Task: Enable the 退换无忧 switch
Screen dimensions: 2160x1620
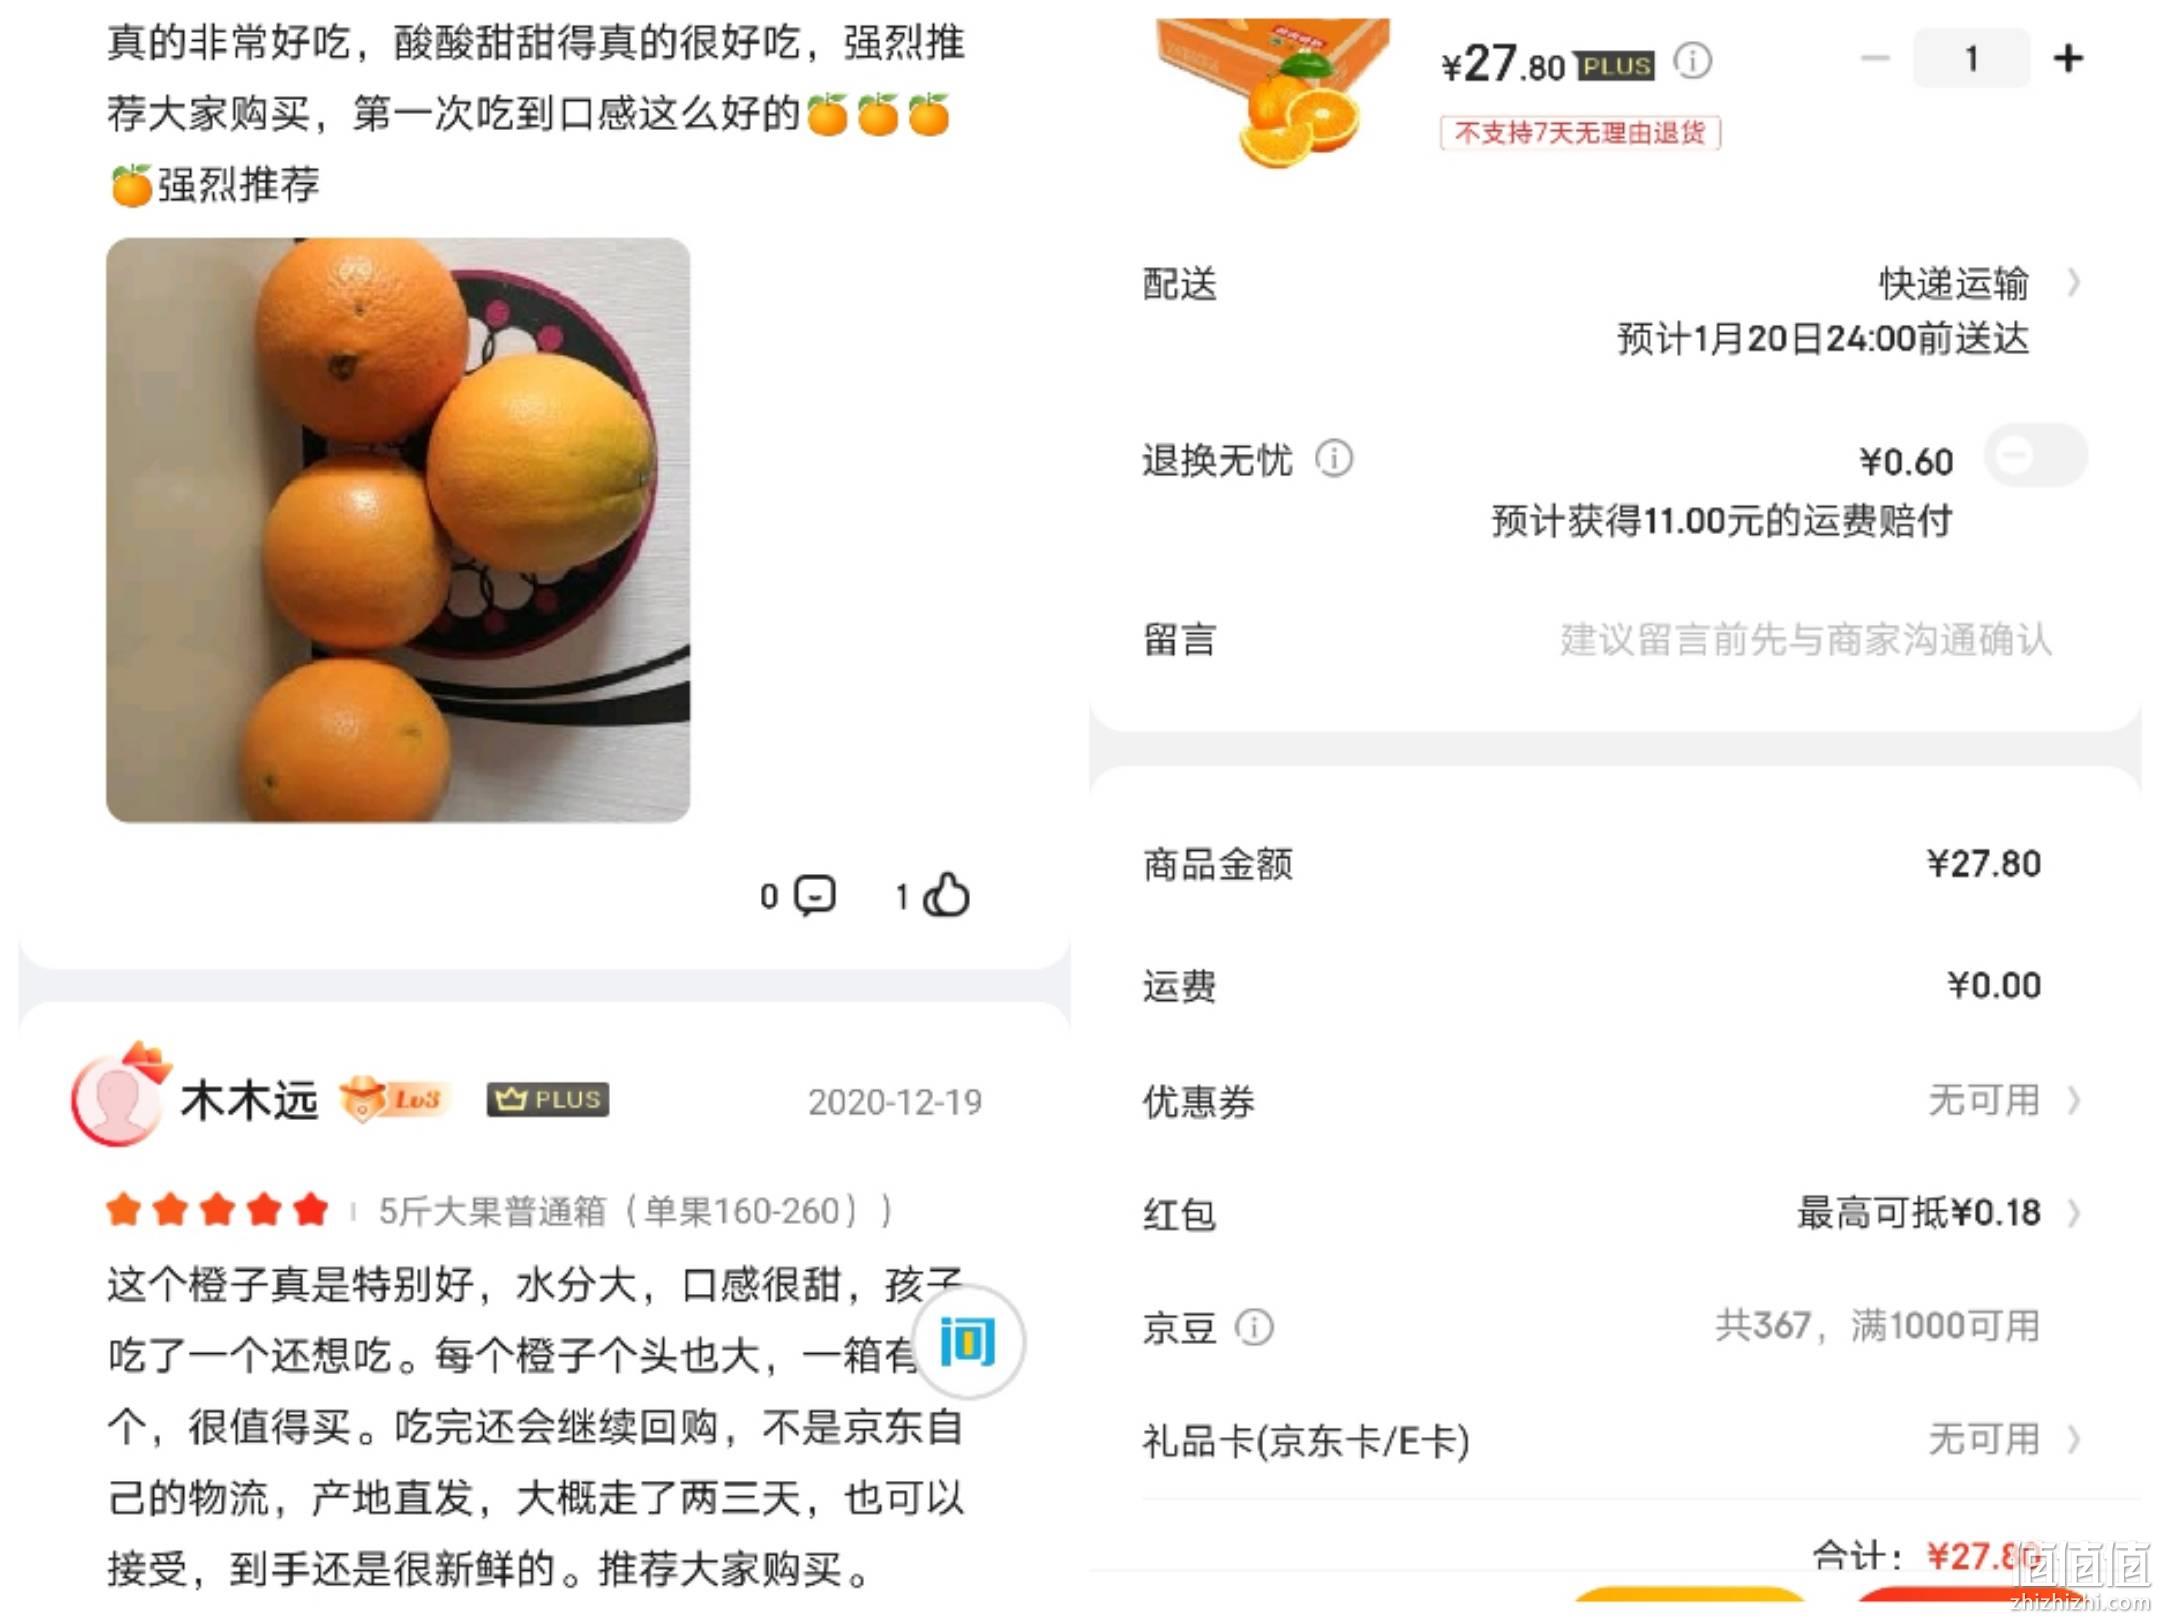Action: tap(2036, 456)
